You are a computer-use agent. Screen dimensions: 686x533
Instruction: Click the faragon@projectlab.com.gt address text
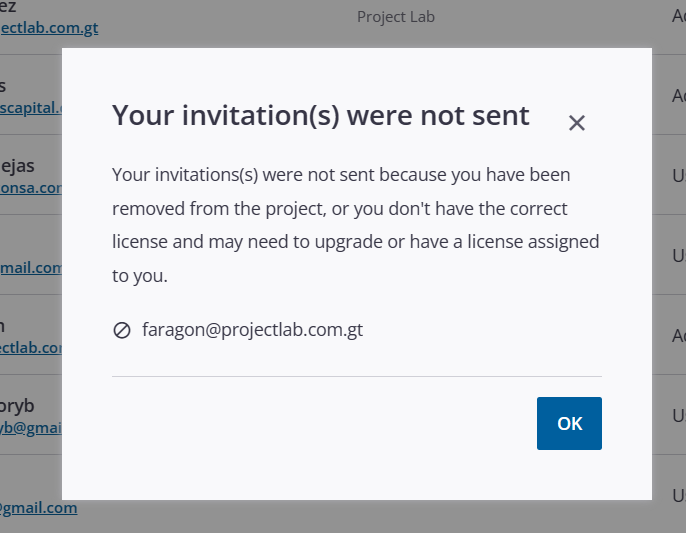[252, 329]
